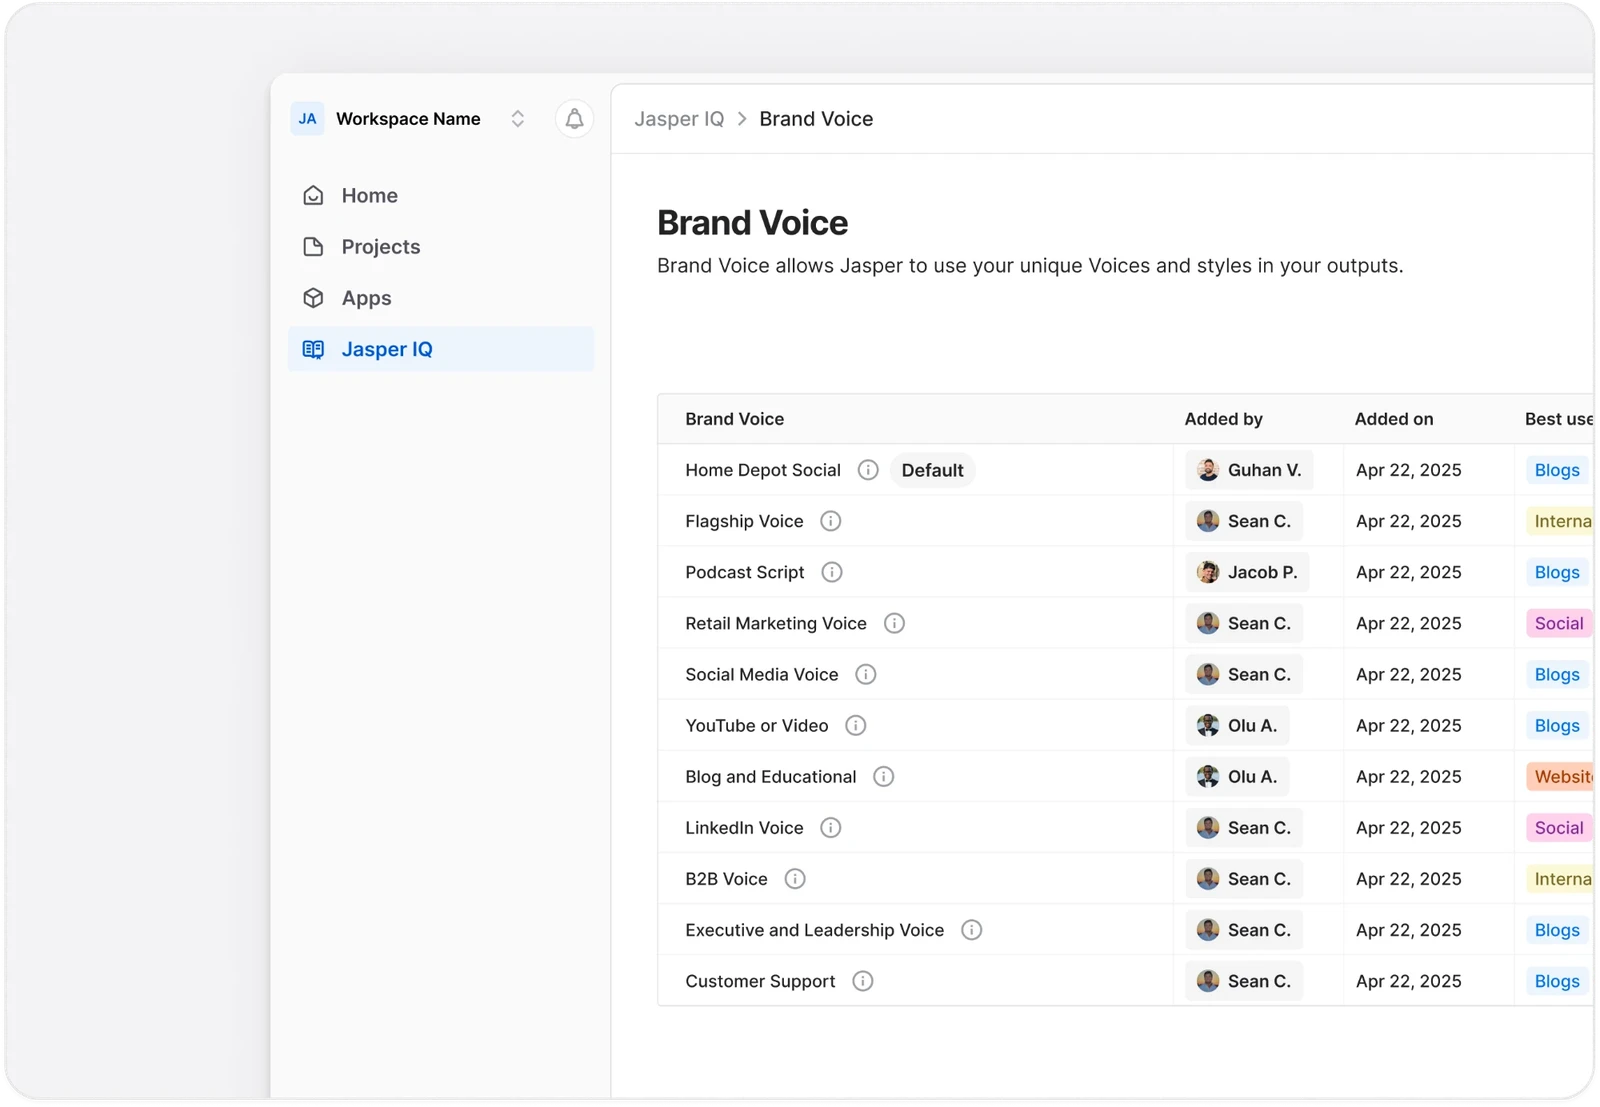The image size is (1600, 1107).
Task: Open the Podcast Script row name
Action: coord(745,572)
